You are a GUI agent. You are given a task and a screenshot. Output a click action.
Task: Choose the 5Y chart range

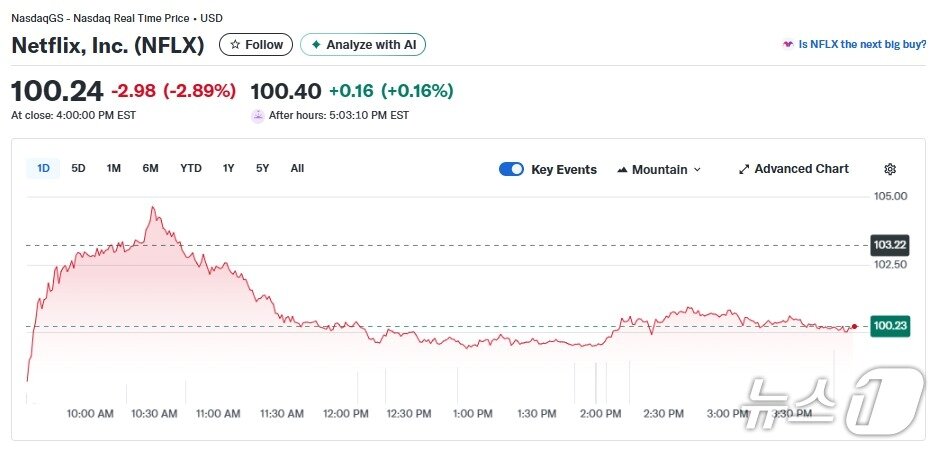tap(262, 169)
